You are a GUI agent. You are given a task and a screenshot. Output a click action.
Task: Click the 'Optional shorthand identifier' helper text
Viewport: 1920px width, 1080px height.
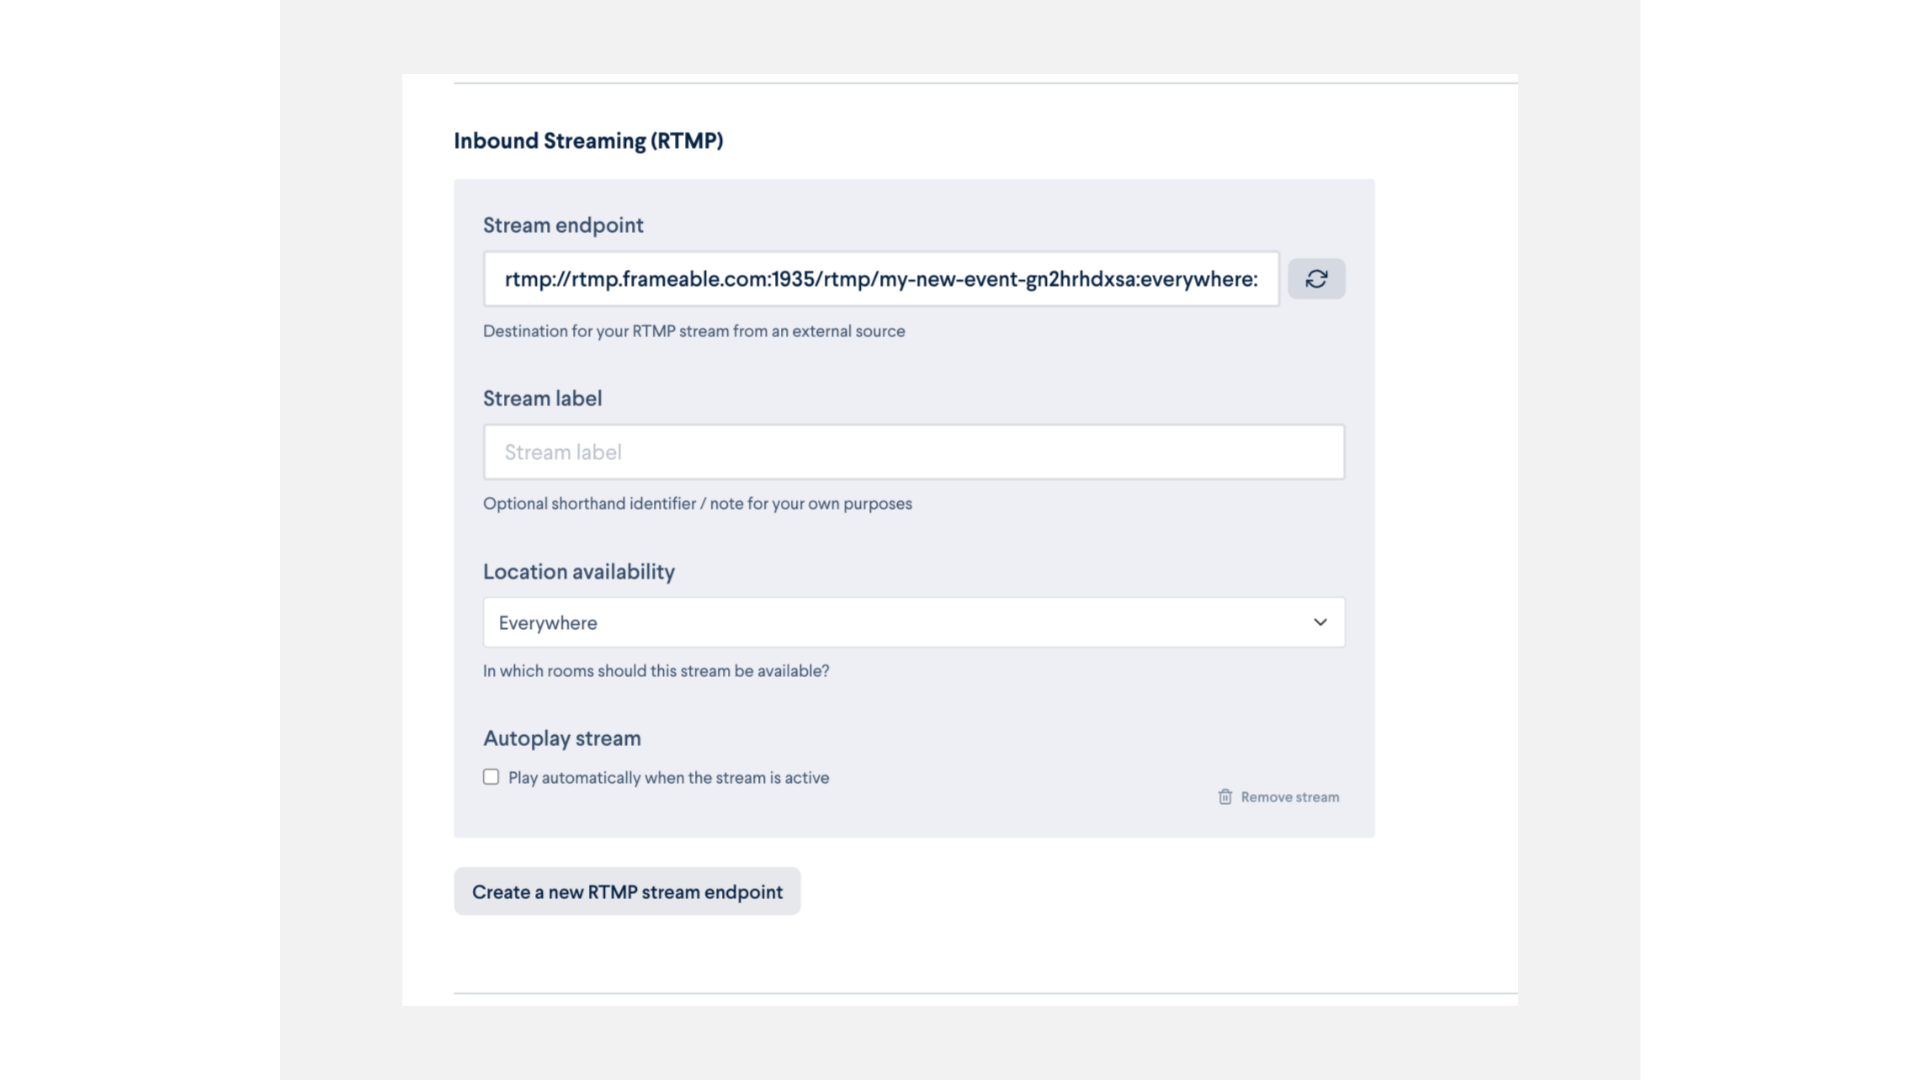point(697,504)
